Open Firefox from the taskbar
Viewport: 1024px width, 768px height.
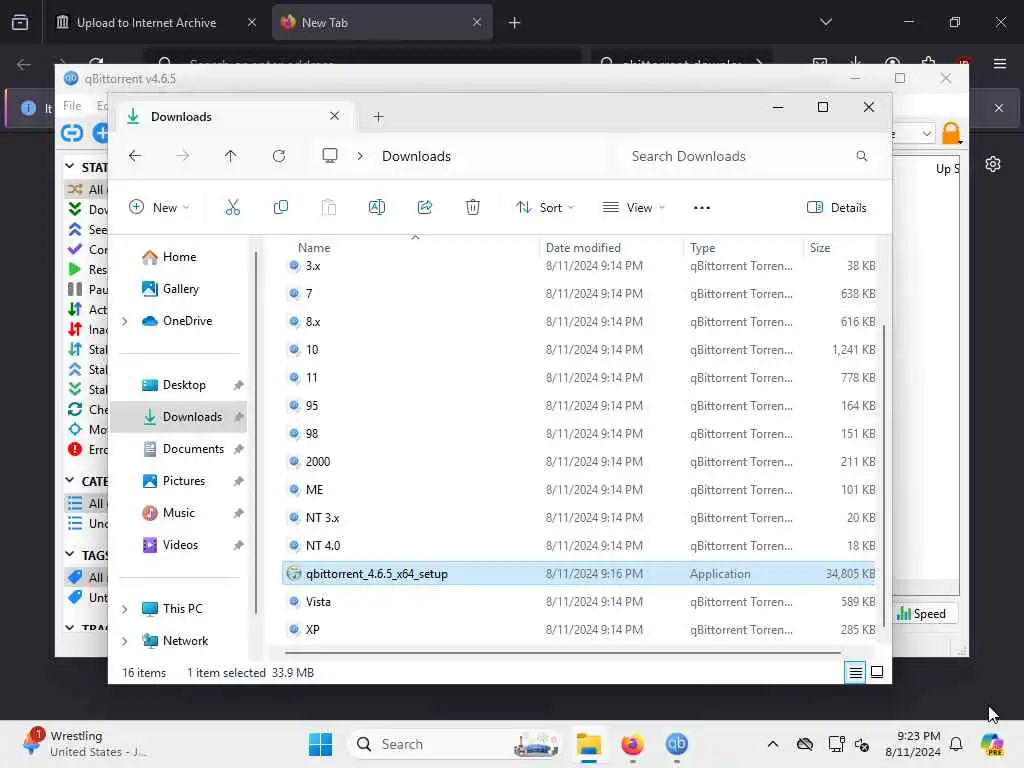(632, 744)
